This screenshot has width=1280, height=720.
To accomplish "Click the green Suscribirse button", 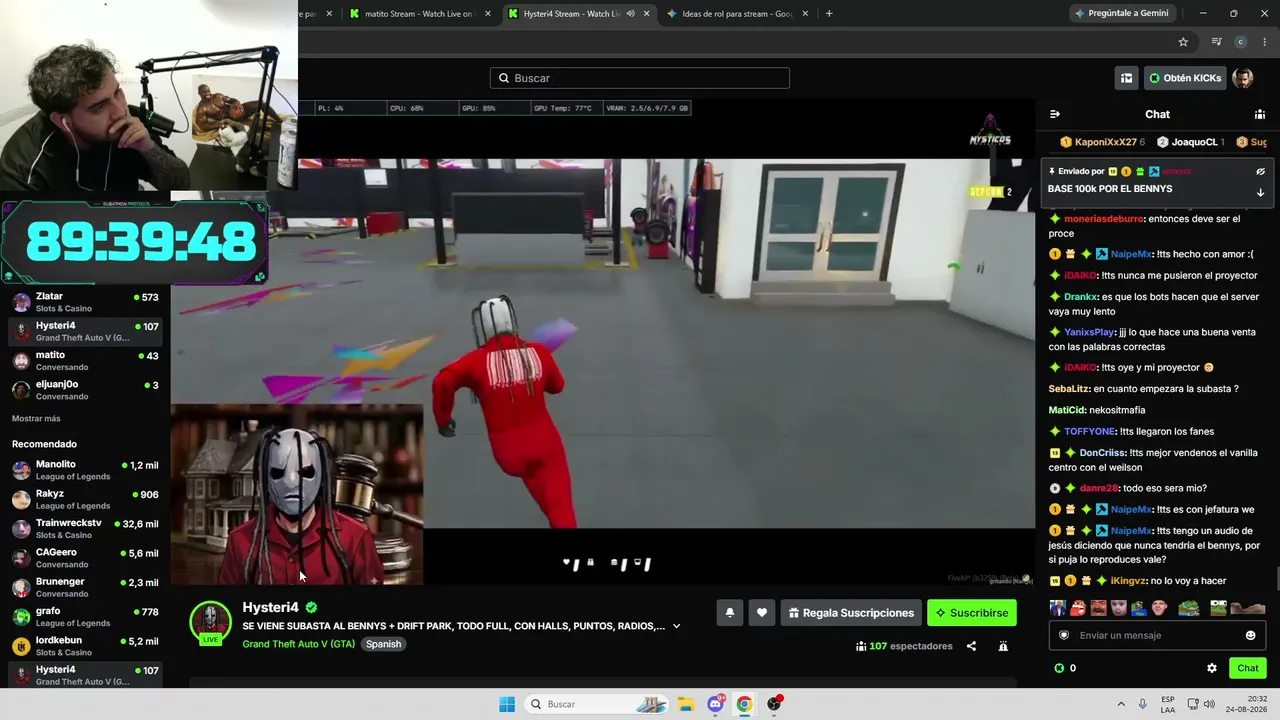I will pyautogui.click(x=972, y=613).
